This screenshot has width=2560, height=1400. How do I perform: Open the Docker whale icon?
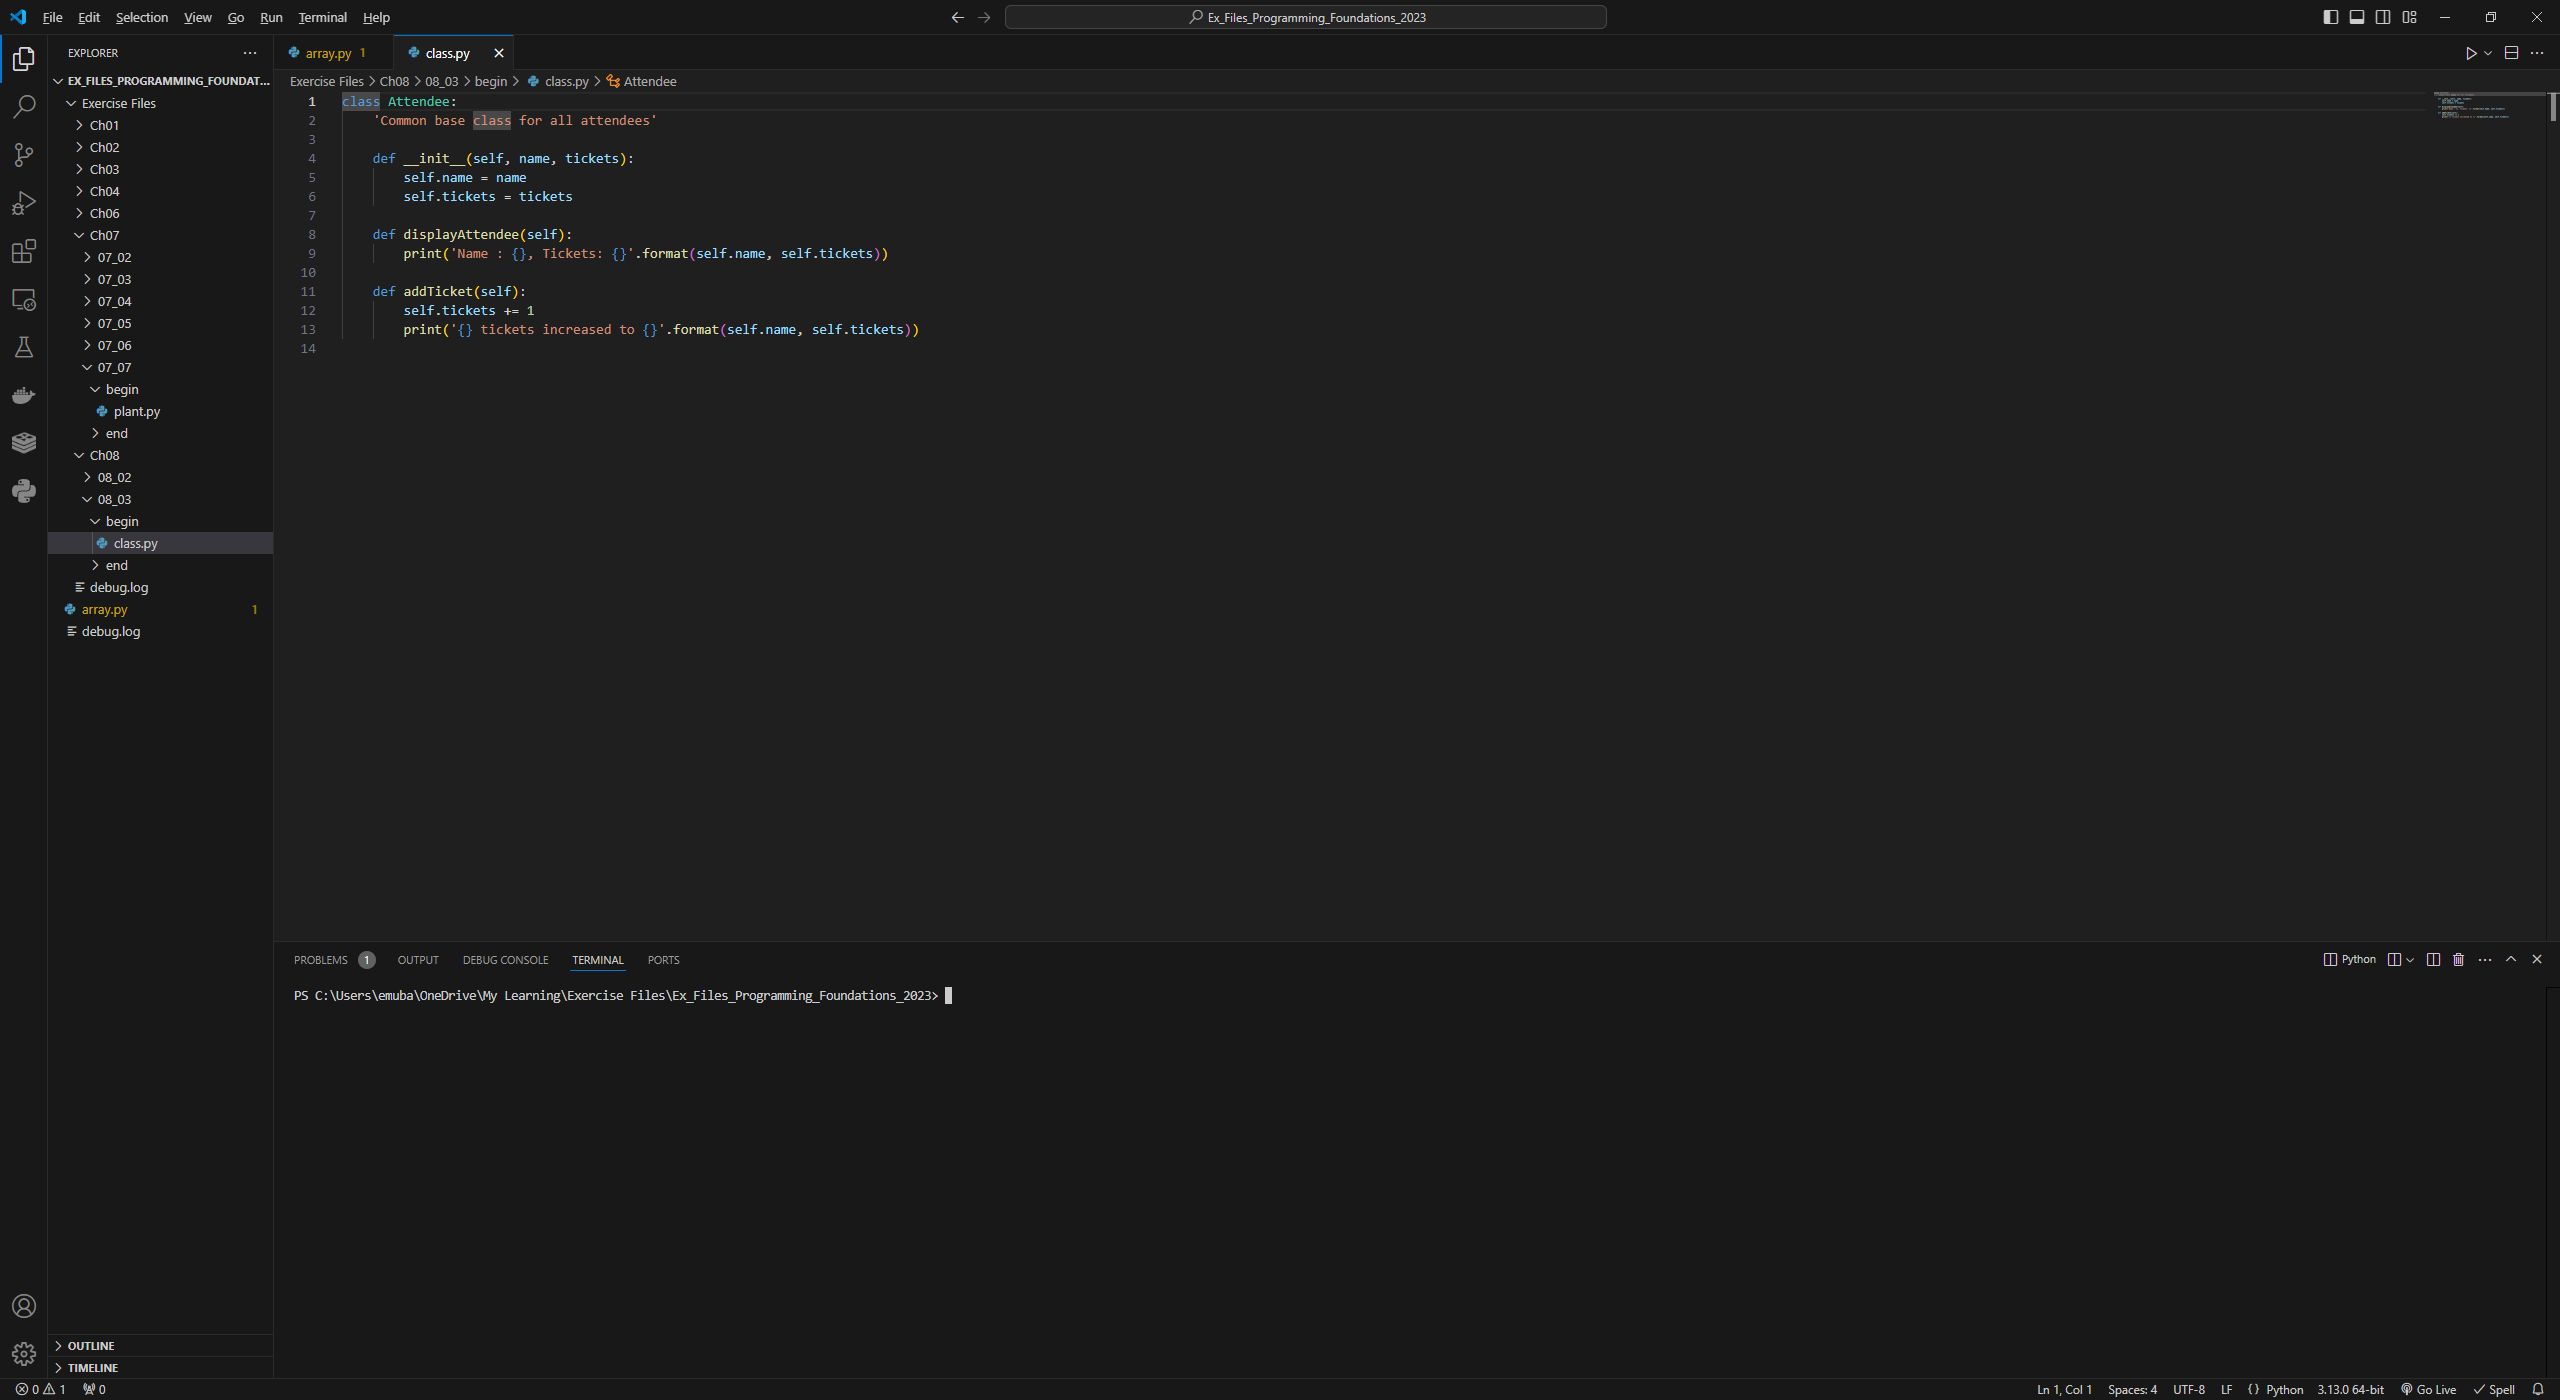tap(24, 395)
